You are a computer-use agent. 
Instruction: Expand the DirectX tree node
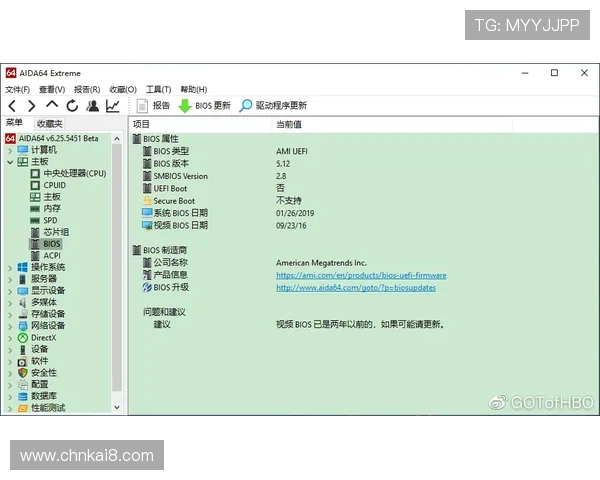point(10,338)
